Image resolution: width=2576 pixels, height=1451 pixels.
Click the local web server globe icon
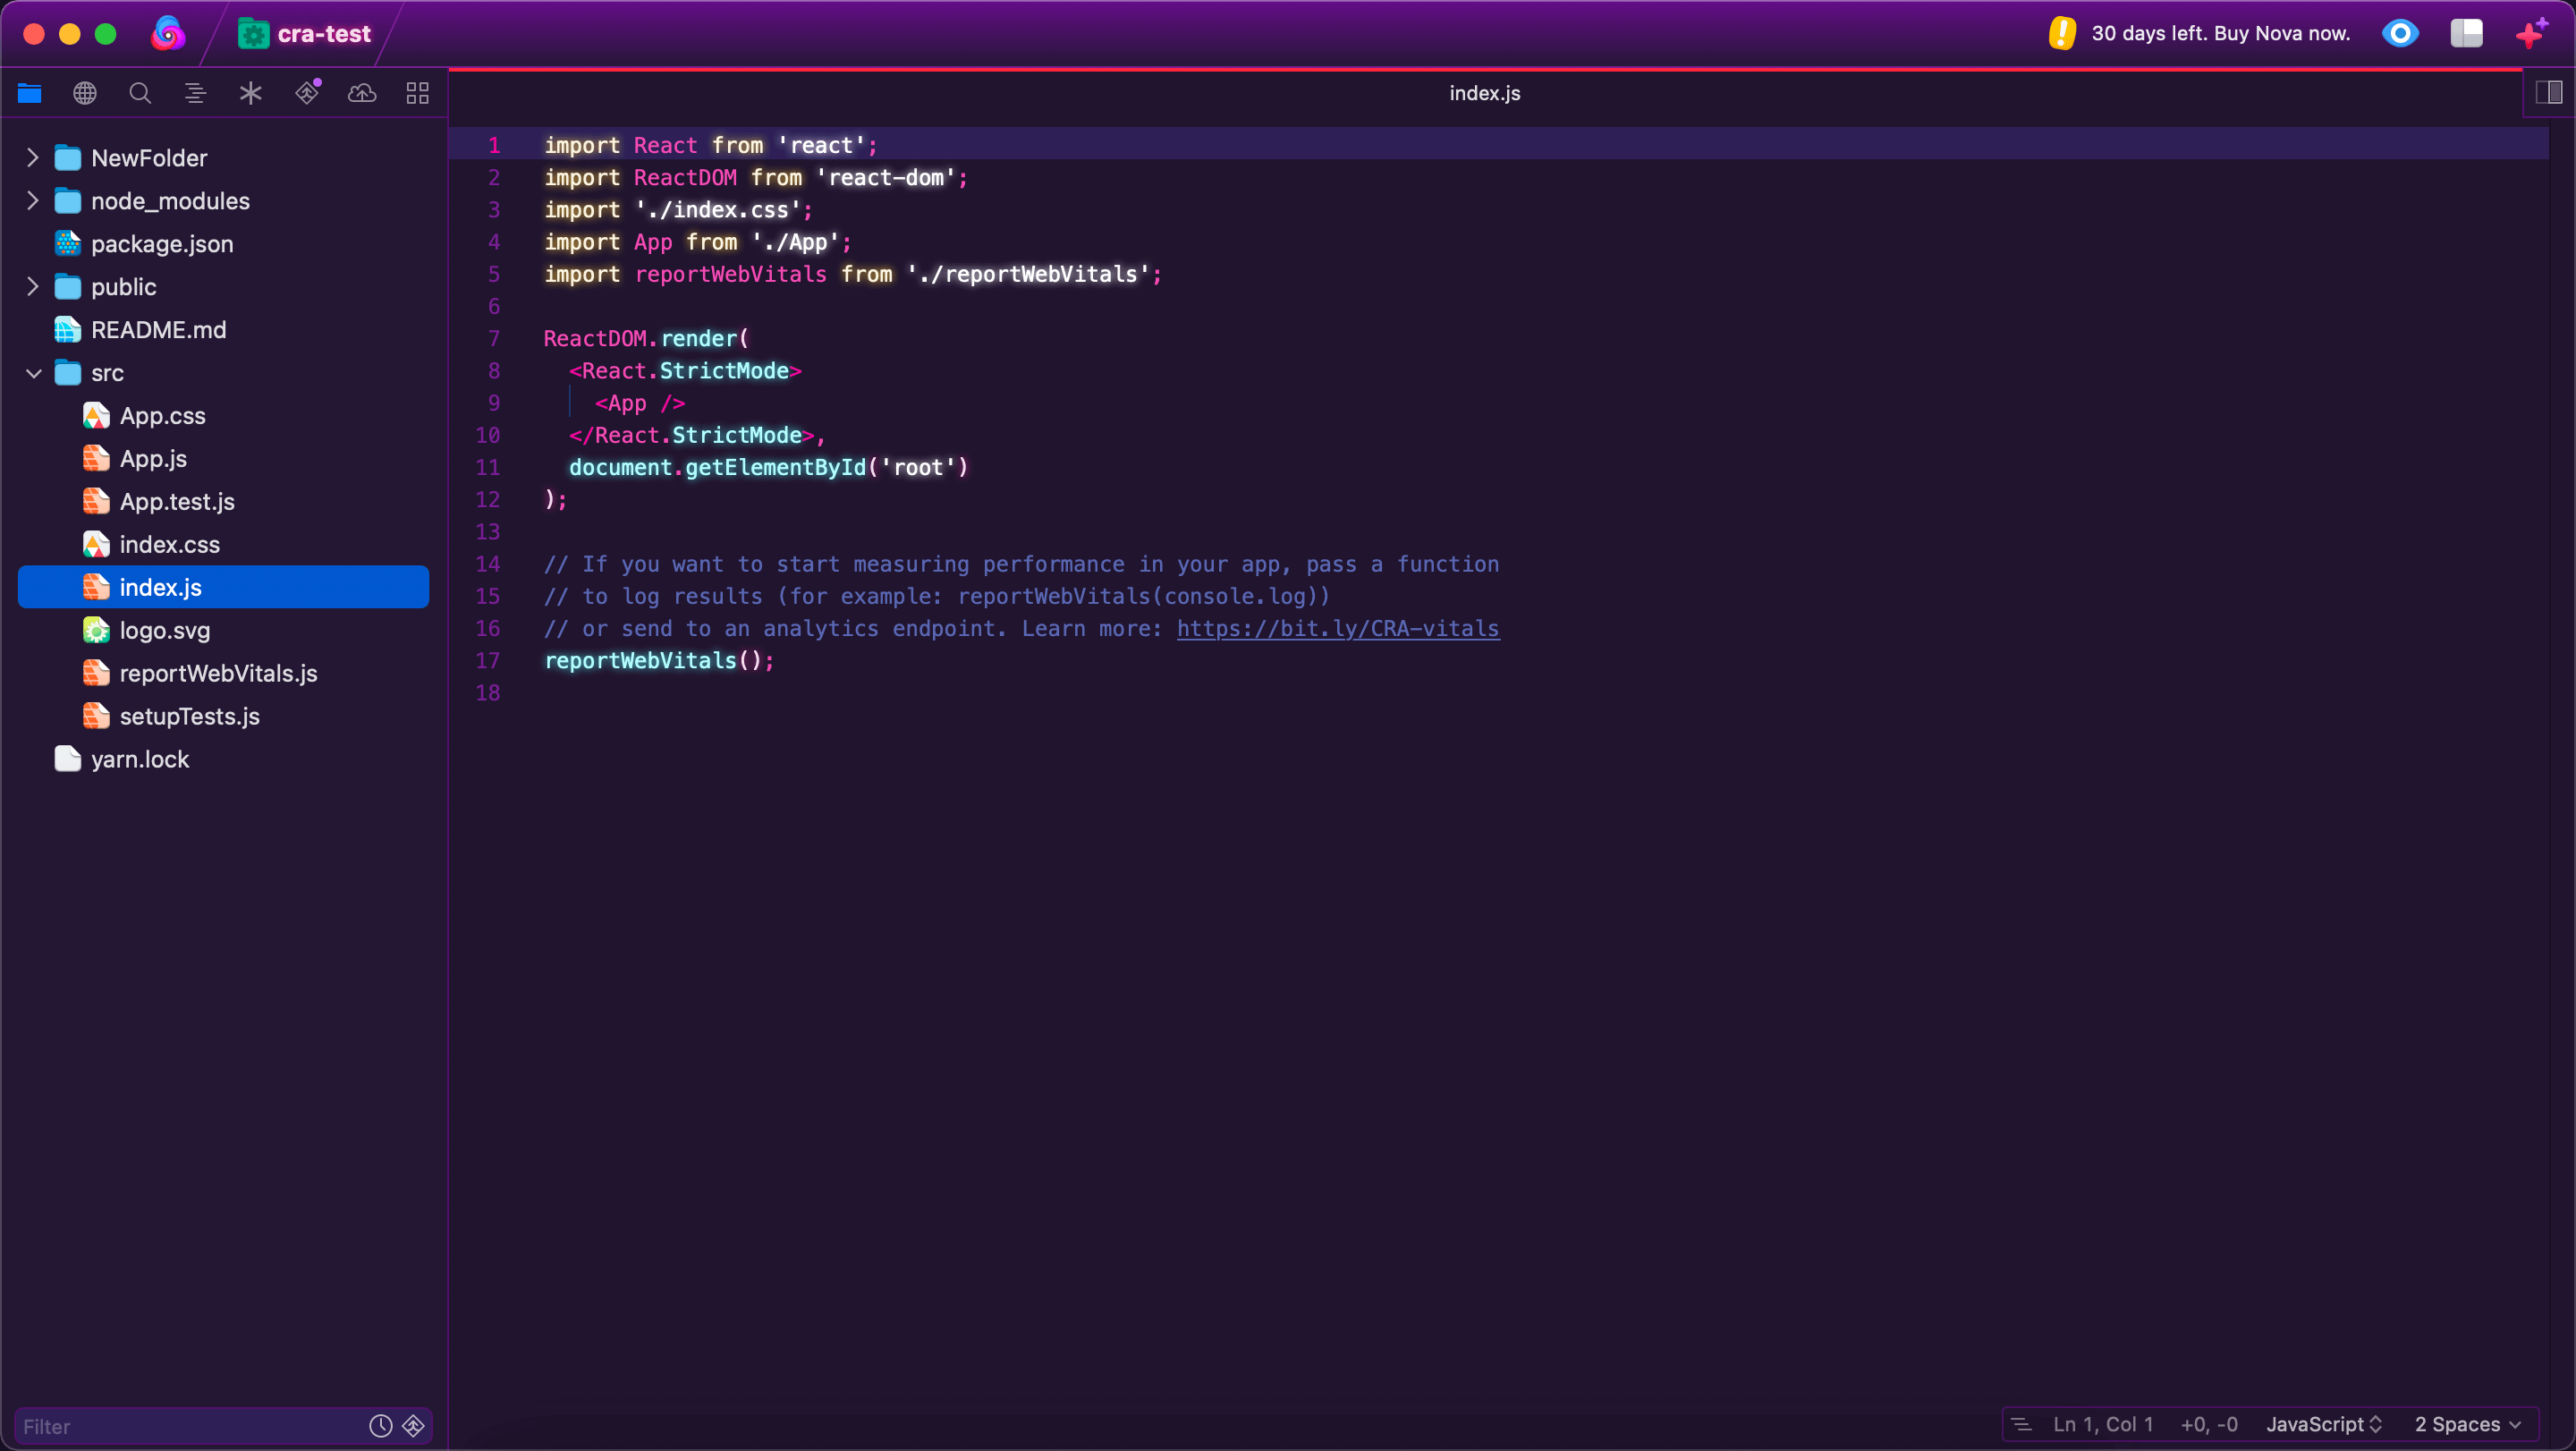click(85, 94)
